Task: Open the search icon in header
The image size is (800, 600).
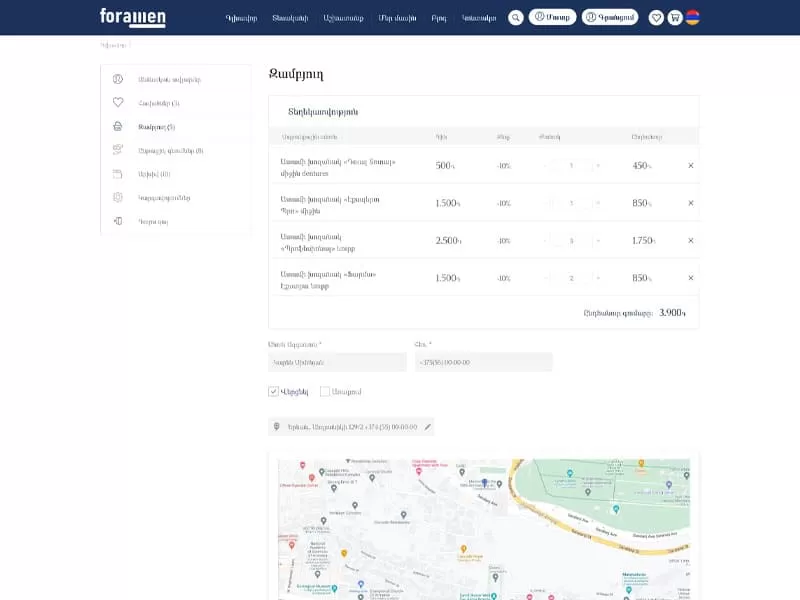Action: [516, 18]
